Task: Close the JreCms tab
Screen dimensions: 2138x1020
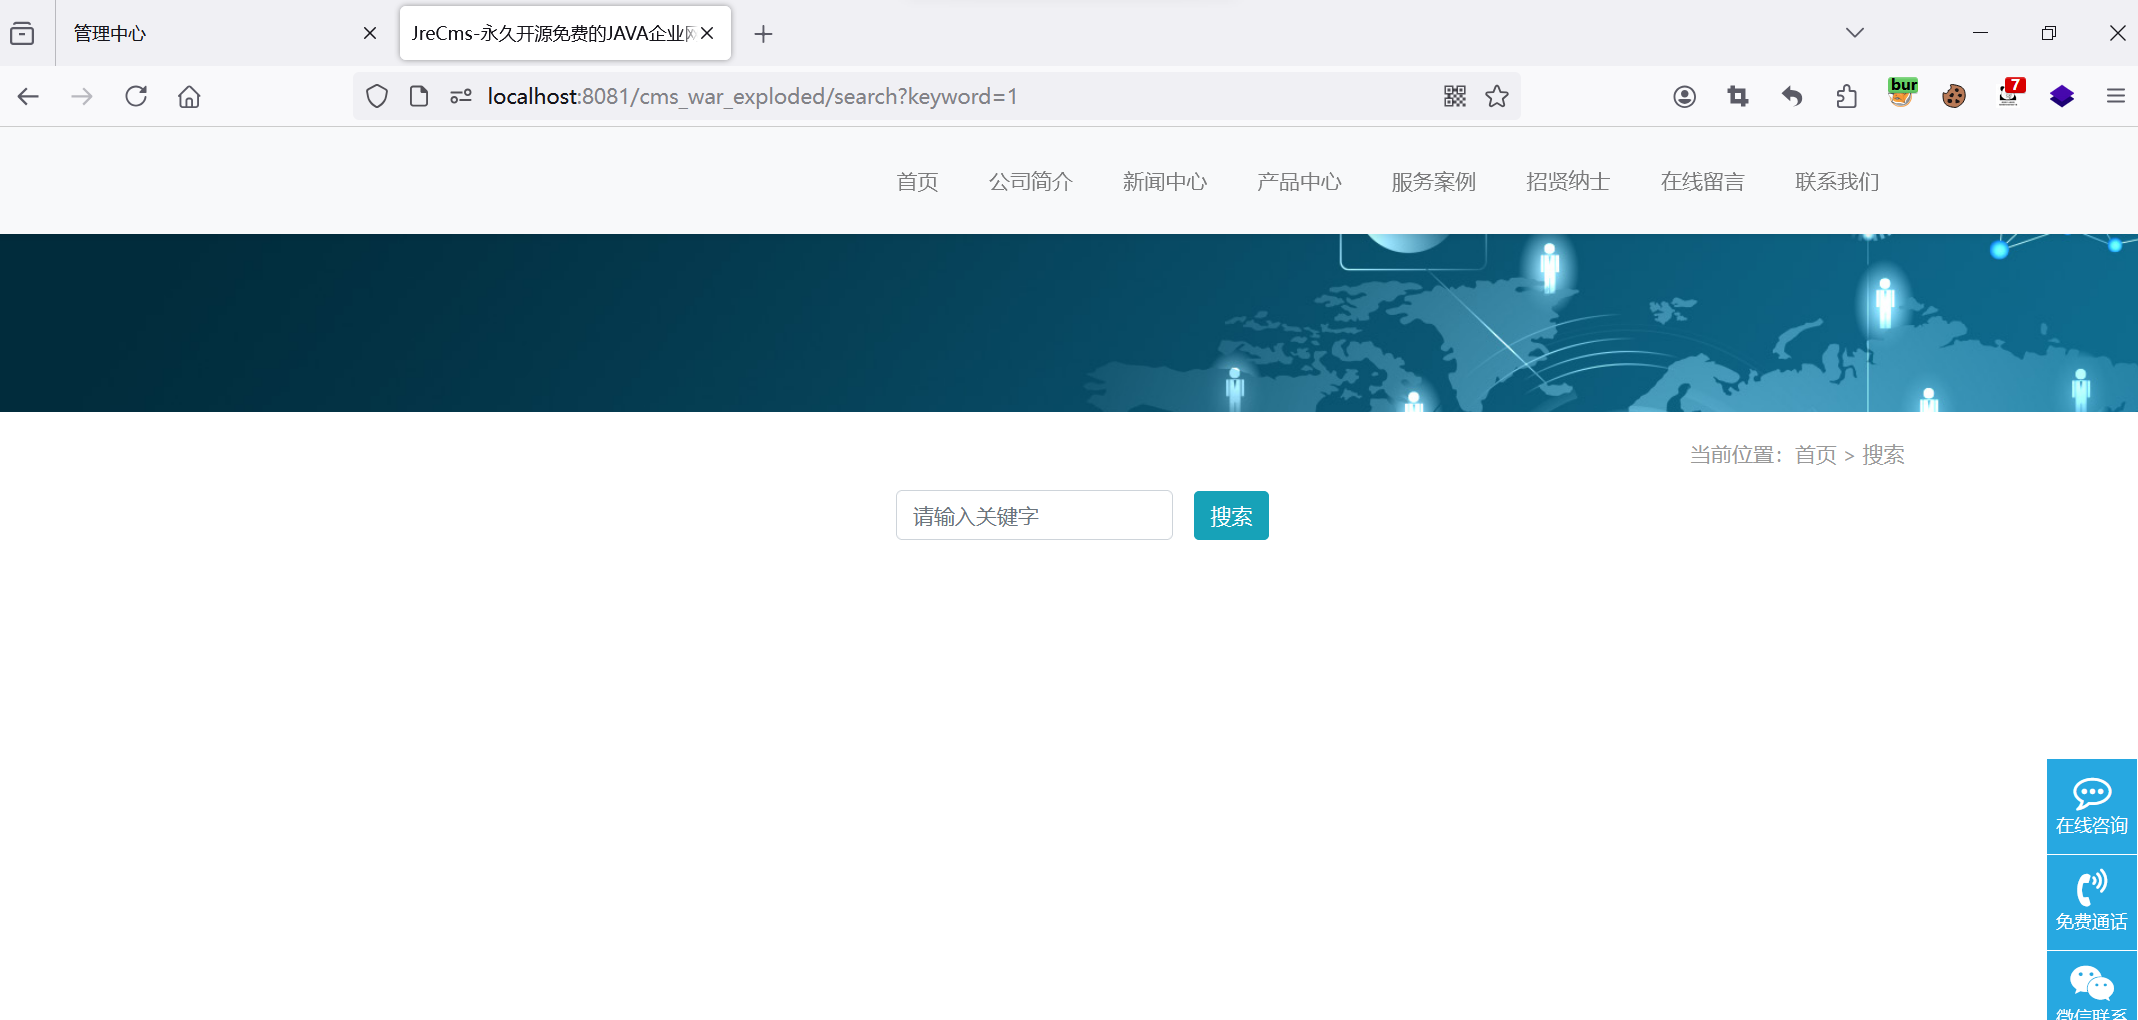Action: pyautogui.click(x=707, y=33)
